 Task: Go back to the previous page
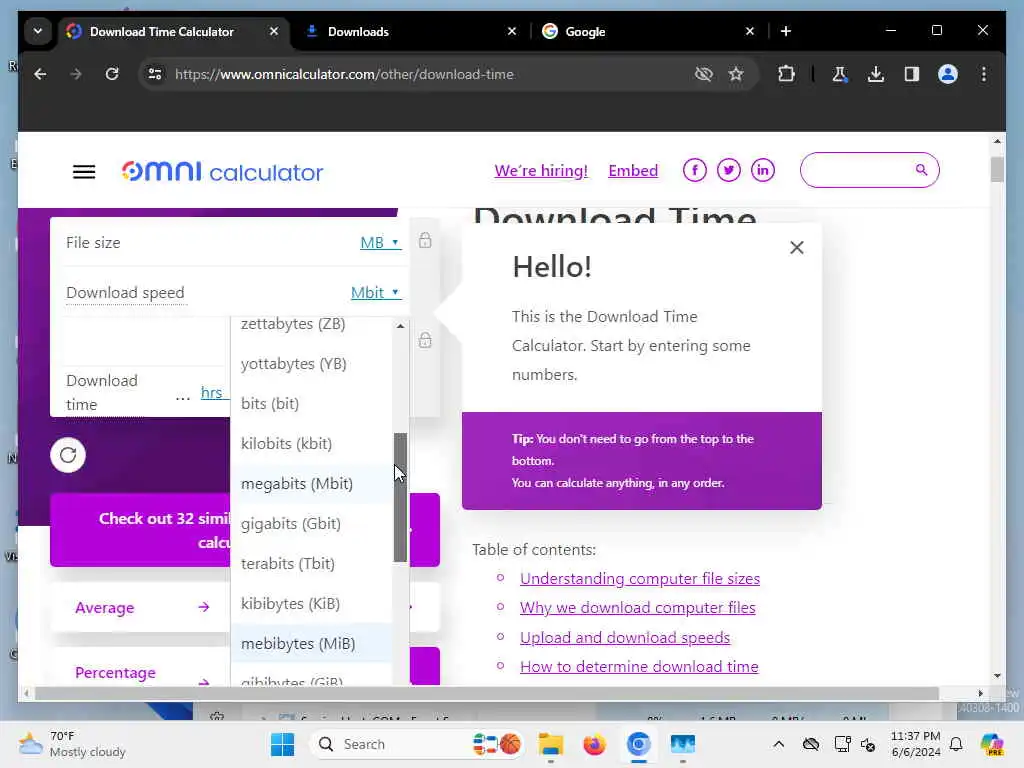pos(40,74)
